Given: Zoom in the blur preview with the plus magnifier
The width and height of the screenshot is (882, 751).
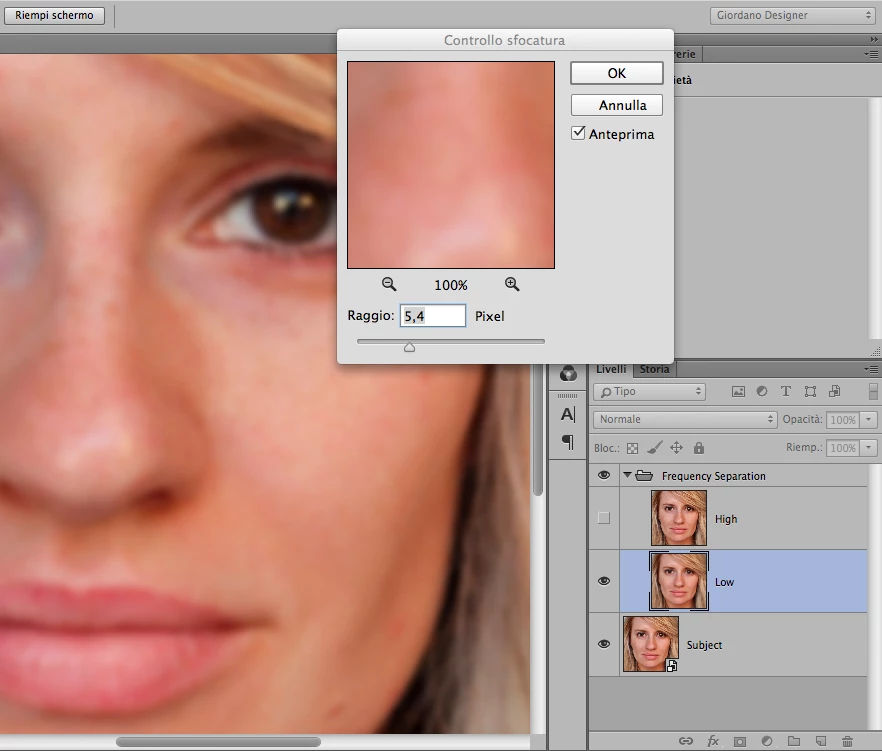Looking at the screenshot, I should [512, 284].
